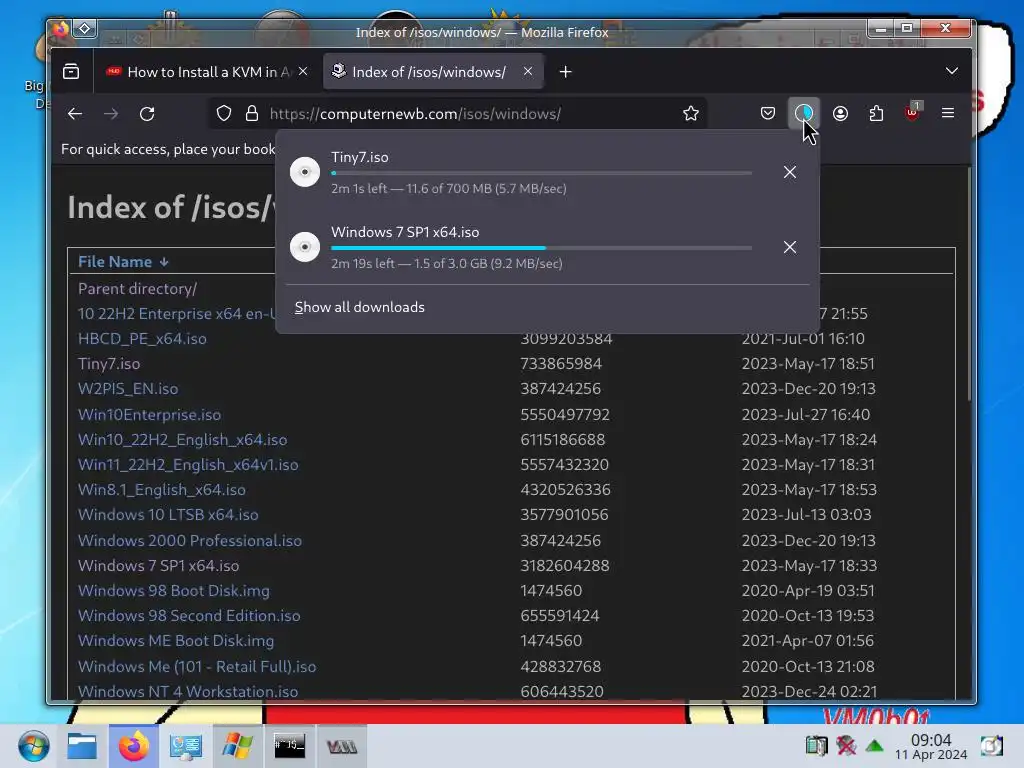Open Firefox application hamburger menu

click(x=948, y=114)
